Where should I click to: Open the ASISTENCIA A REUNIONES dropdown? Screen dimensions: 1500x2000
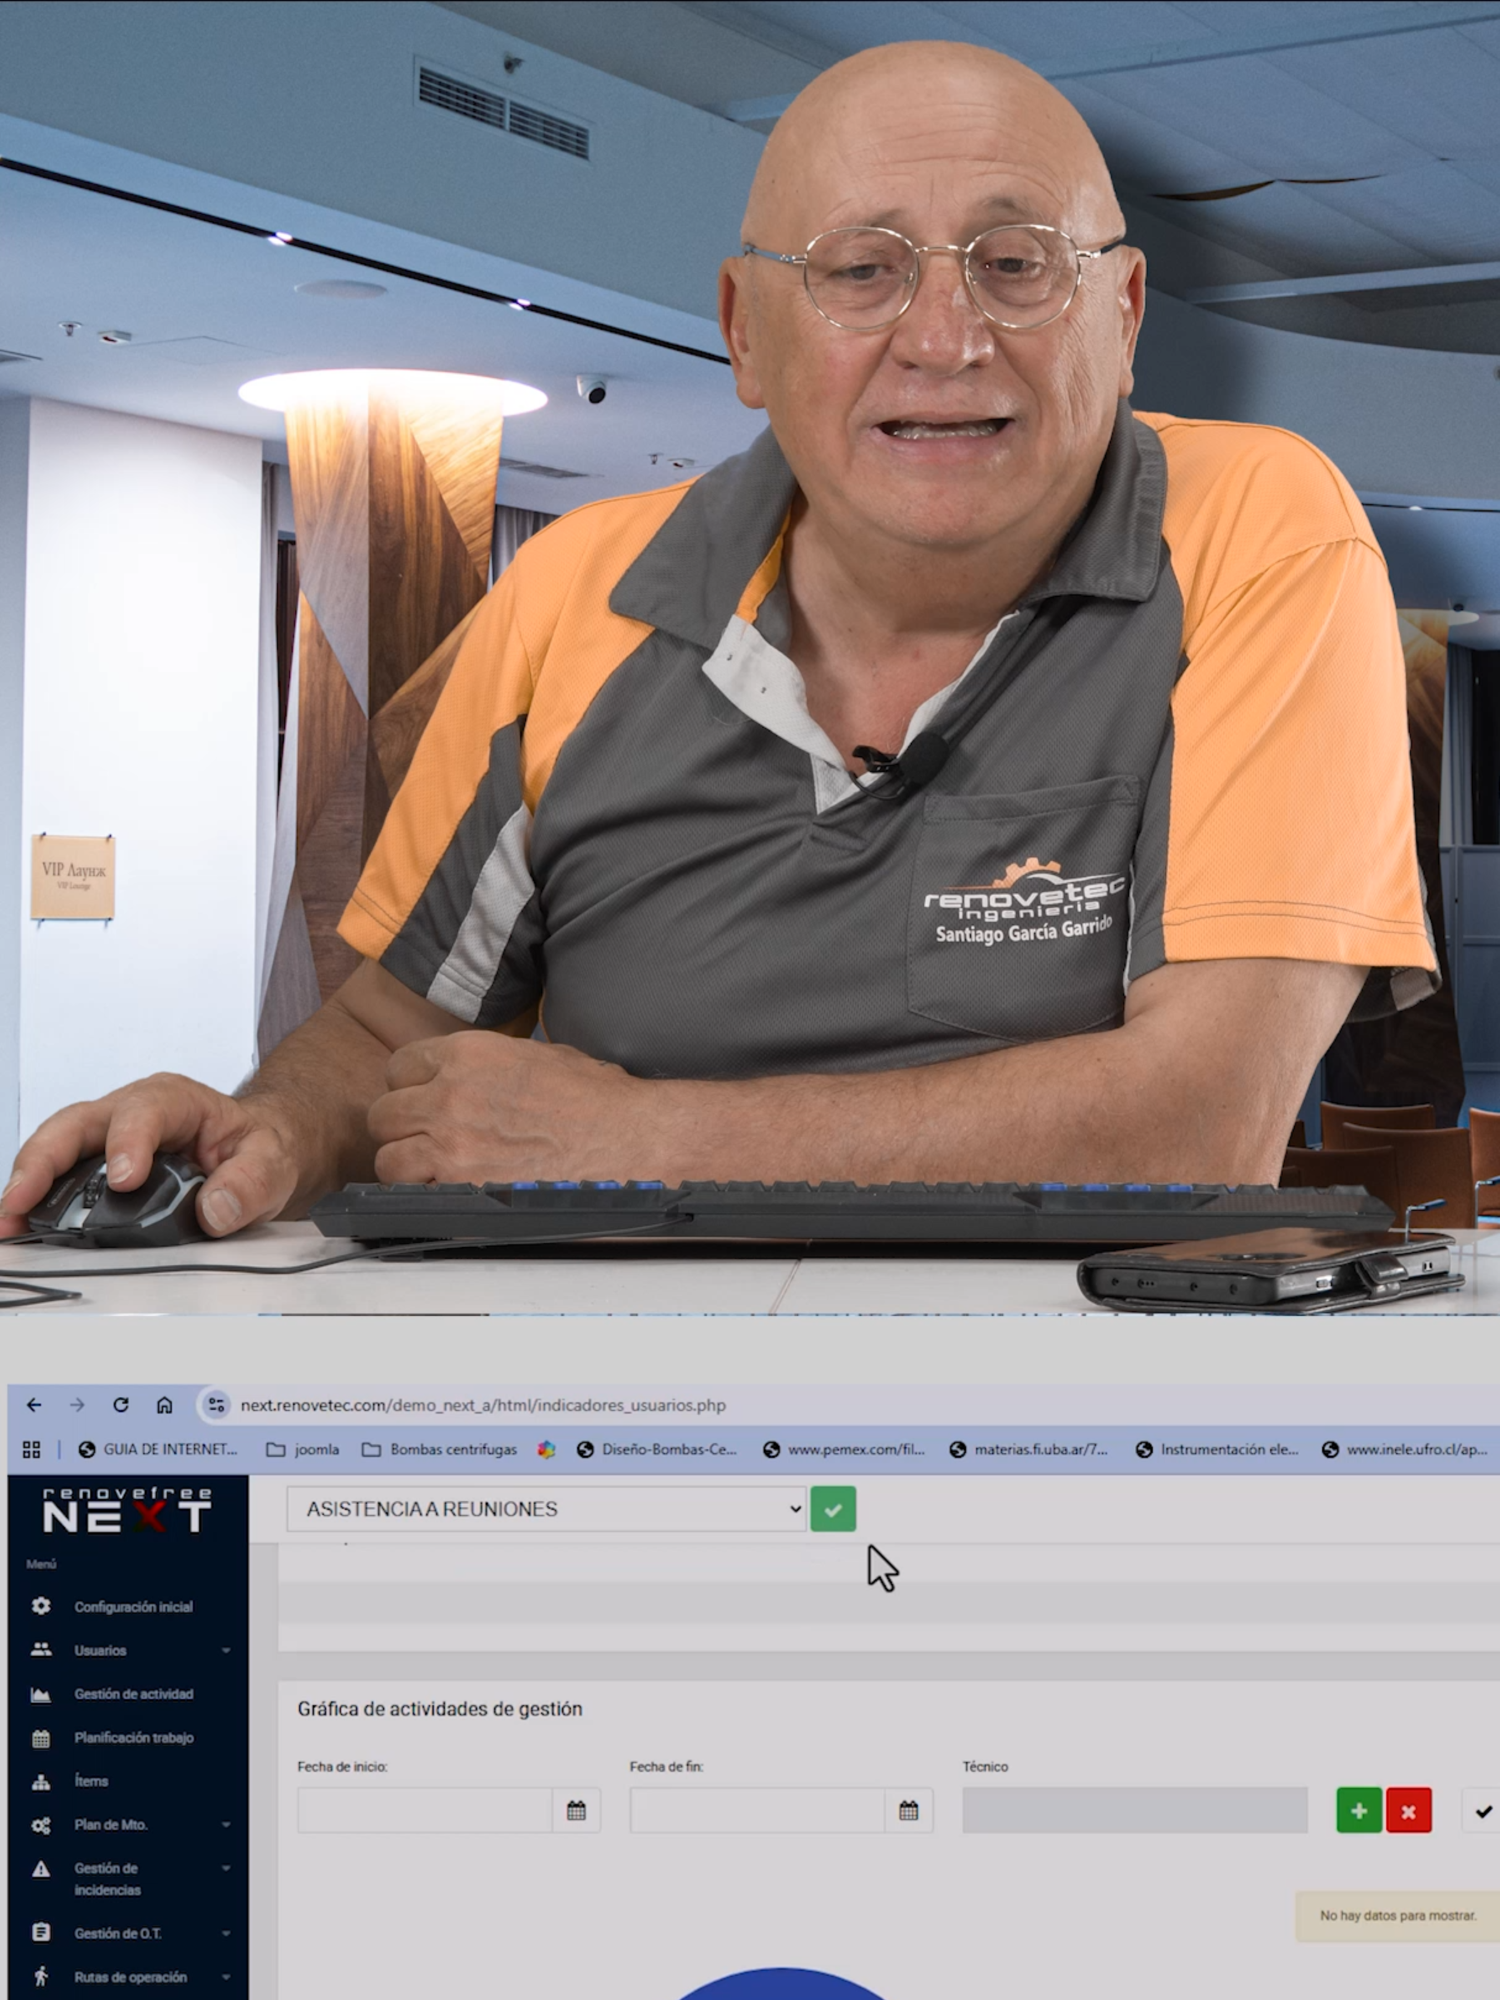click(x=546, y=1509)
